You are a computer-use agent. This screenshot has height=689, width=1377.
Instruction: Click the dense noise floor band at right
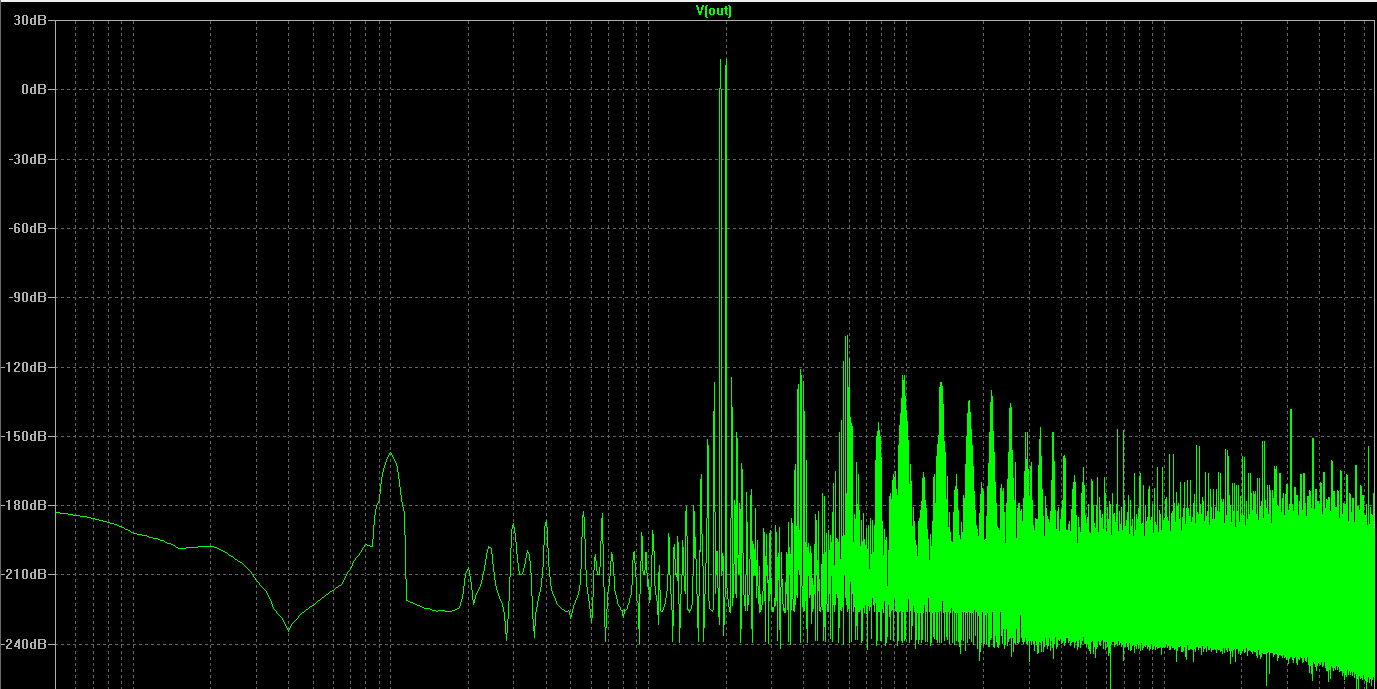pos(1200,570)
